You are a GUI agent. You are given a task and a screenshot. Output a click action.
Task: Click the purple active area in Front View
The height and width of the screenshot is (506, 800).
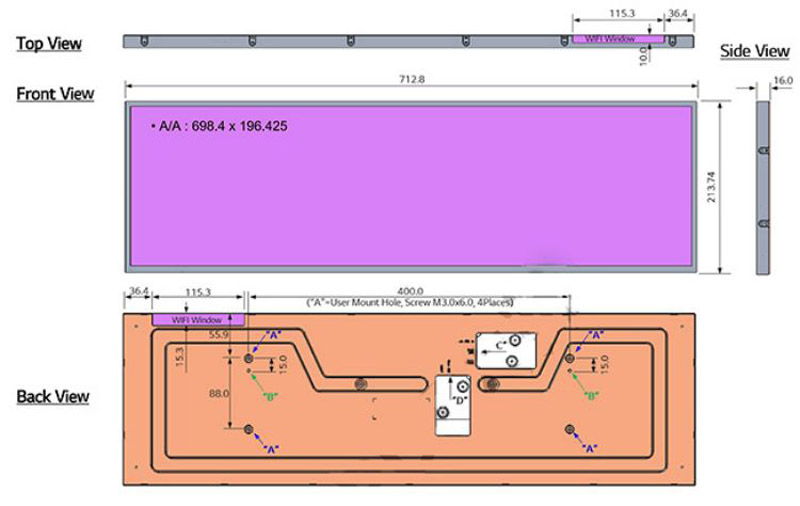pyautogui.click(x=411, y=187)
